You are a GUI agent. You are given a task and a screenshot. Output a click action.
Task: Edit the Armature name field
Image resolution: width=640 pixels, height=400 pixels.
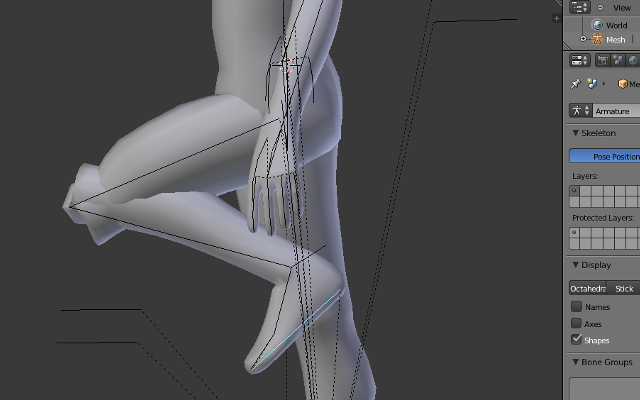[616, 111]
